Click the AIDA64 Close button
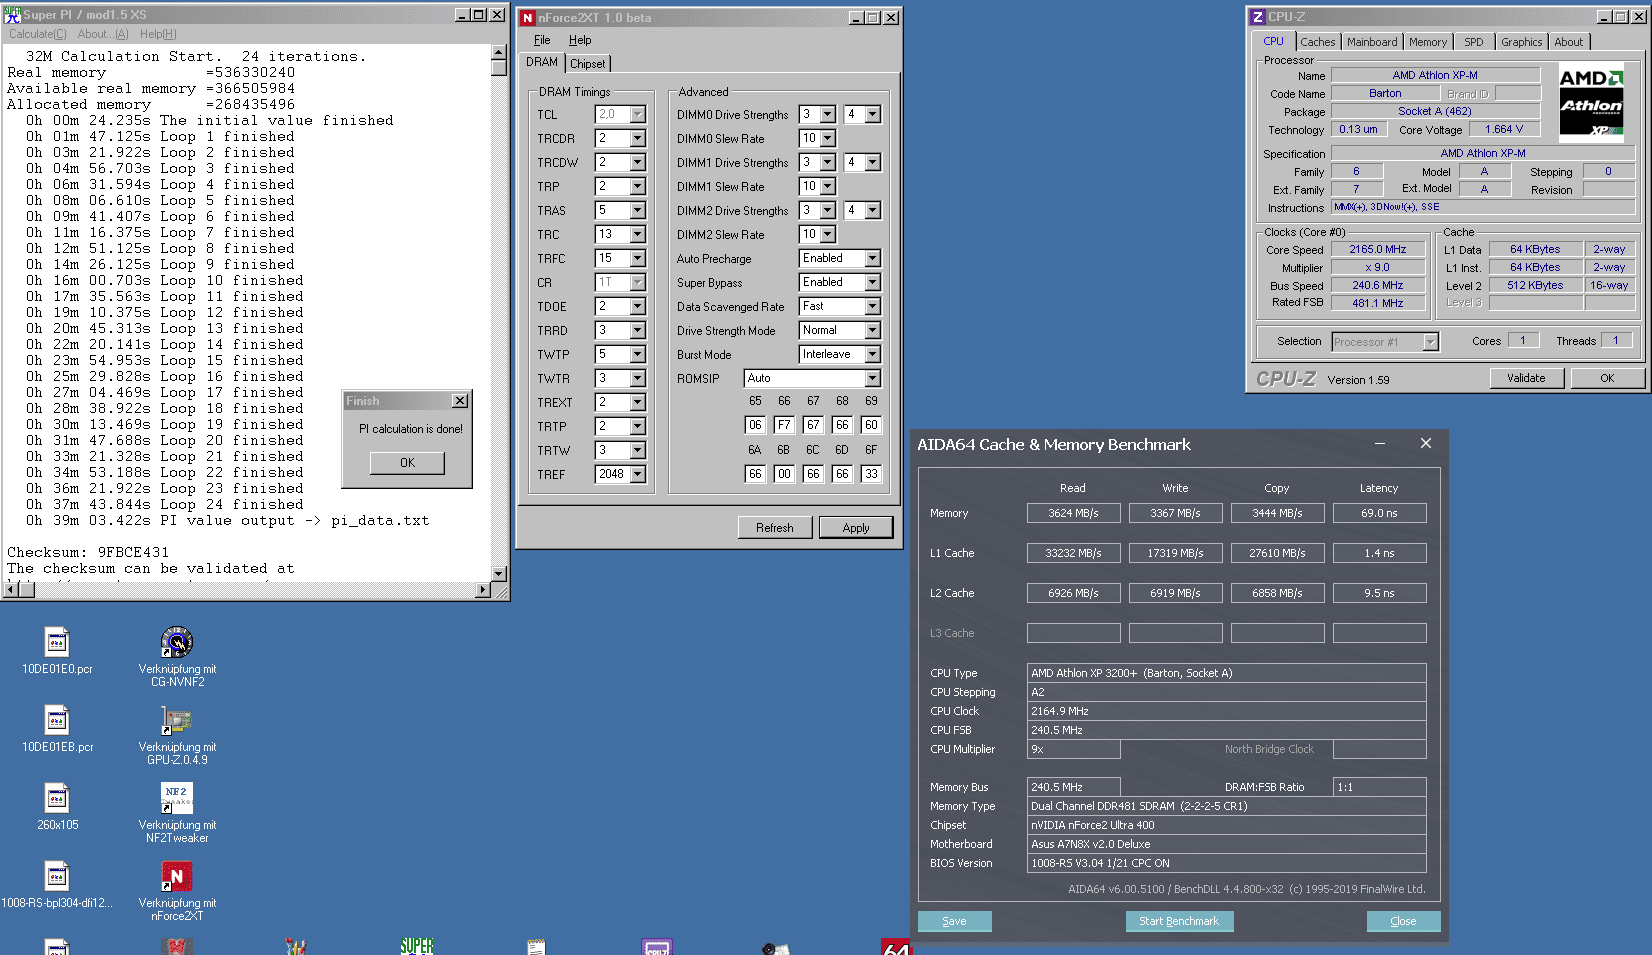 [1403, 921]
